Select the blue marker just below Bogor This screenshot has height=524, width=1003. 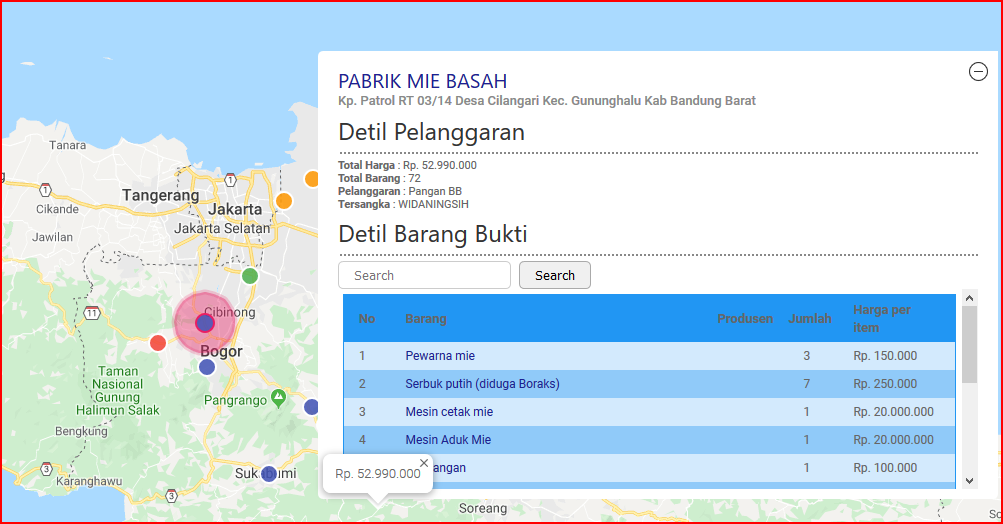(x=207, y=367)
